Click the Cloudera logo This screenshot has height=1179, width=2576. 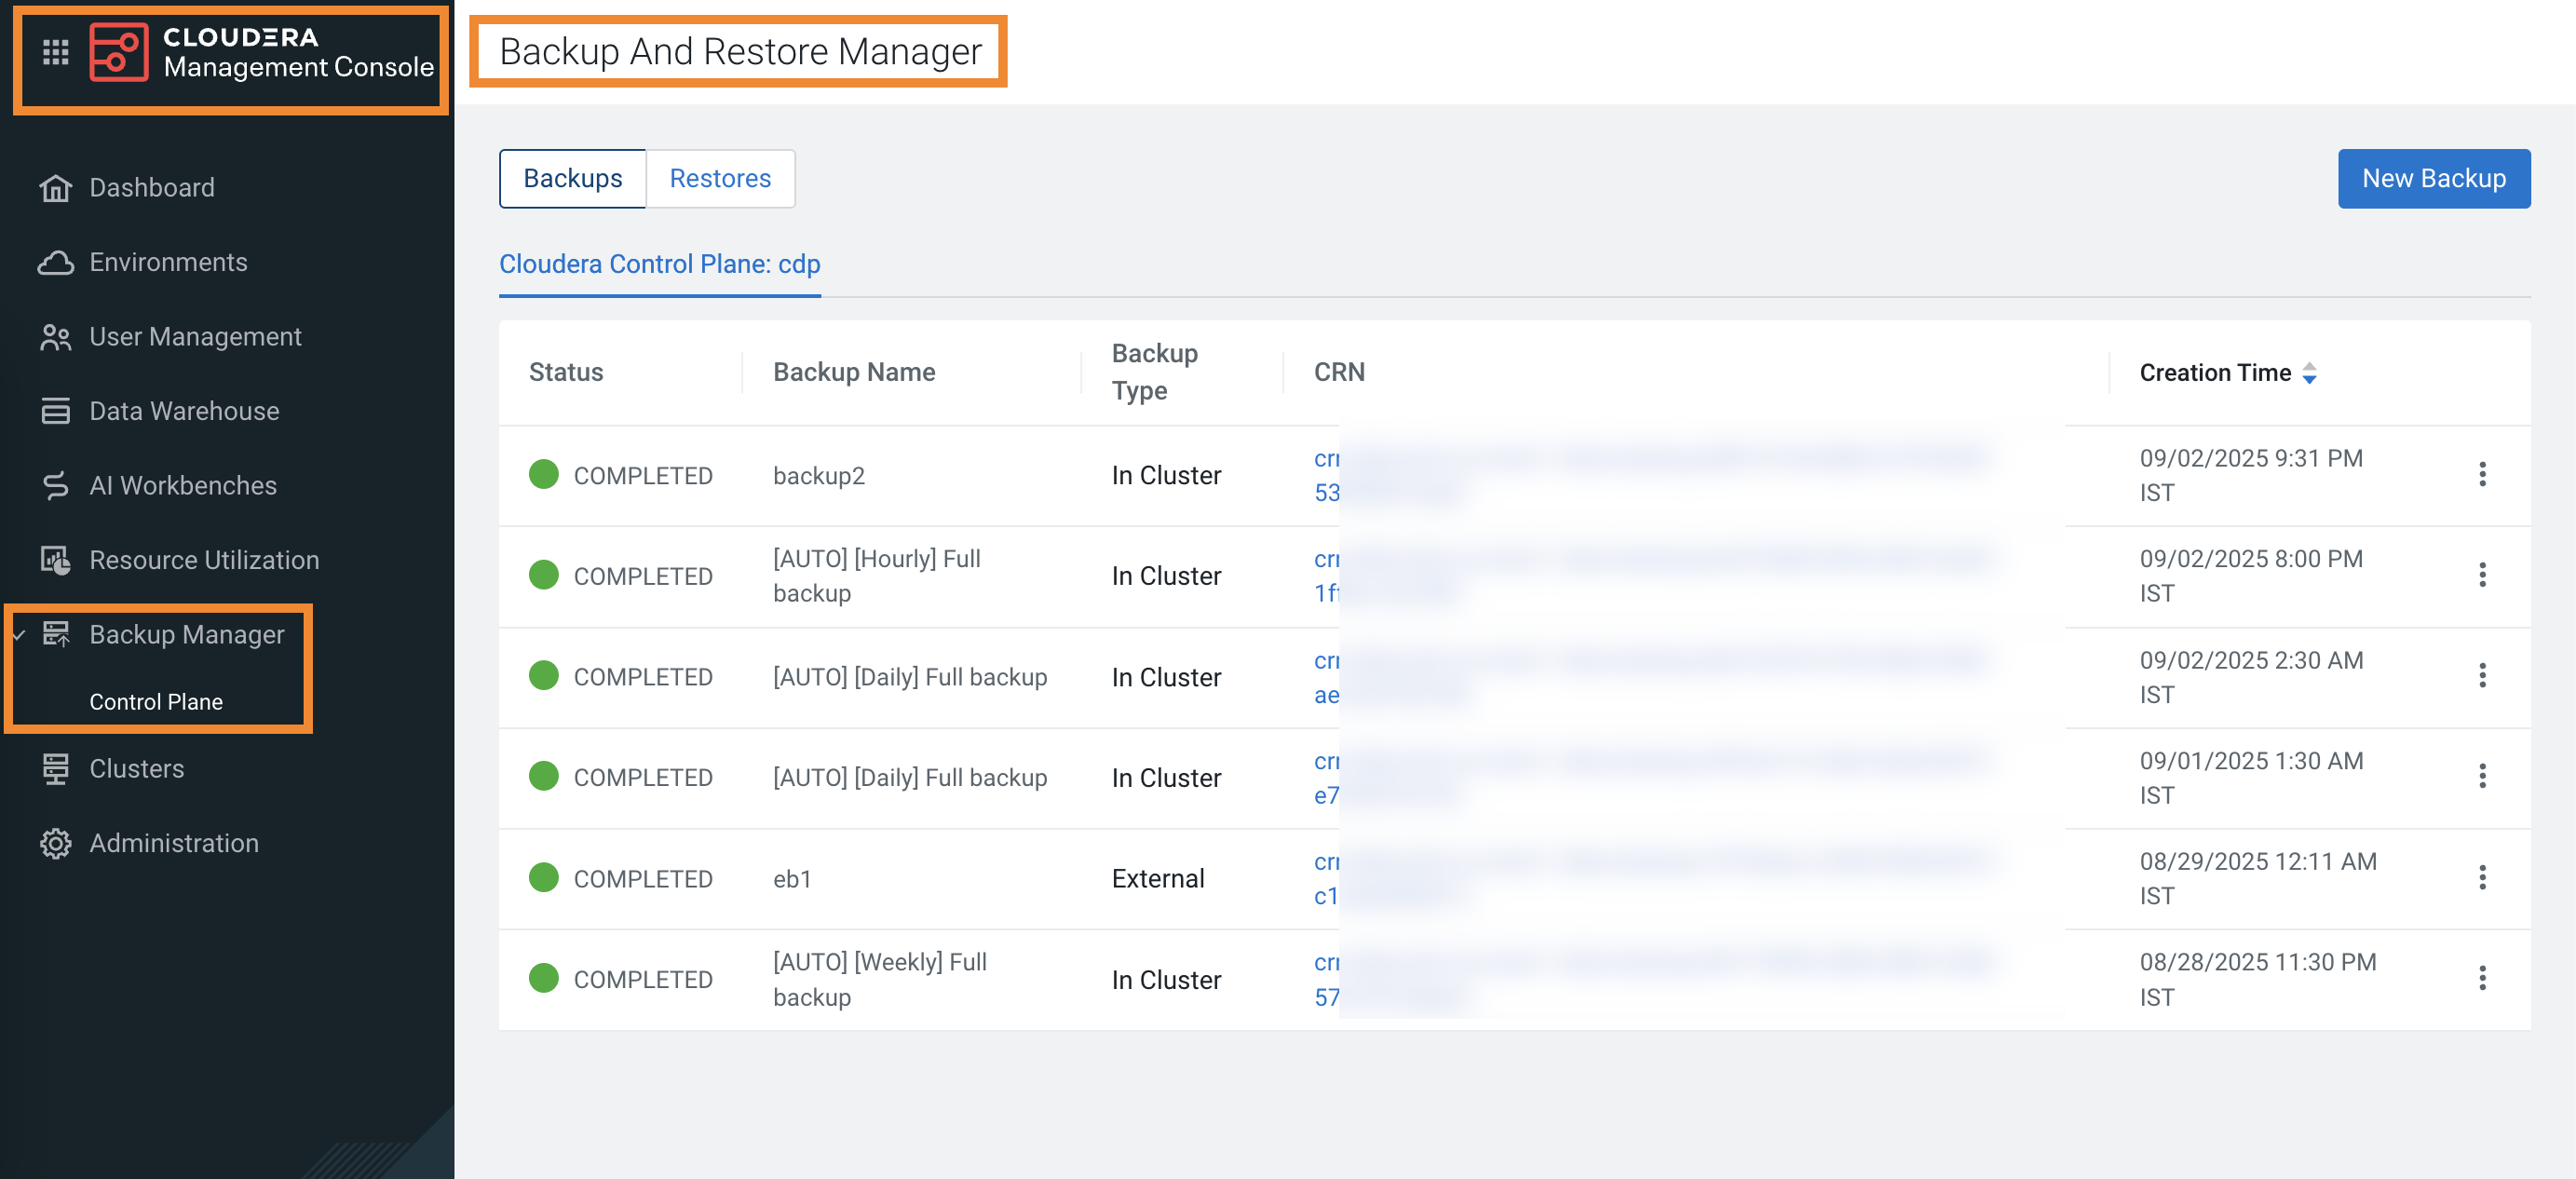pyautogui.click(x=120, y=52)
